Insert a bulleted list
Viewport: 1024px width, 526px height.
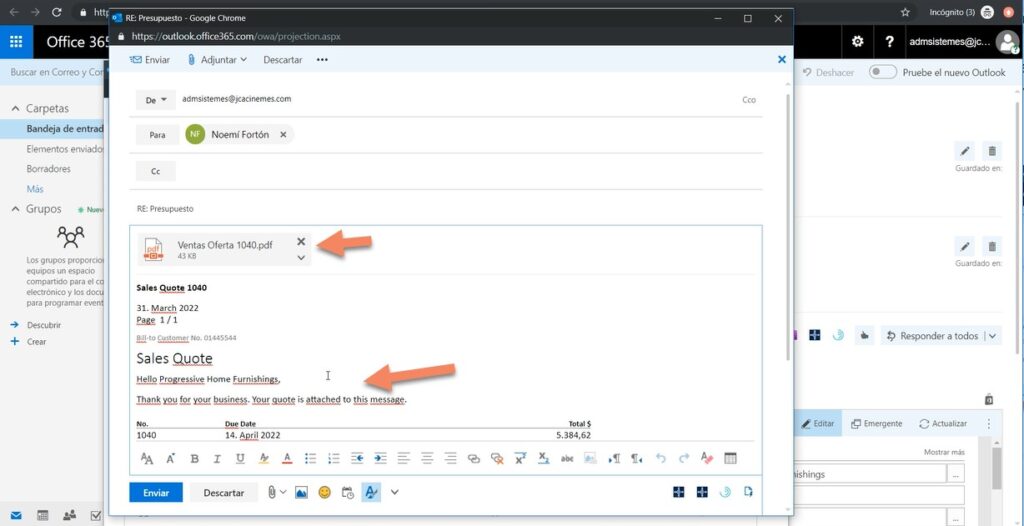(x=311, y=459)
